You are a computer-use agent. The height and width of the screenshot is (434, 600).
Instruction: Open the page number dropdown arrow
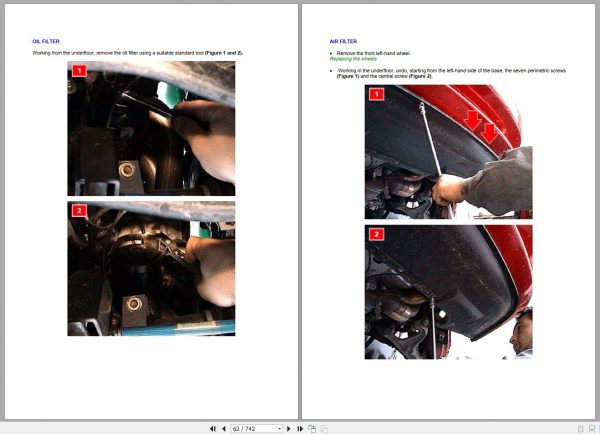[x=280, y=429]
